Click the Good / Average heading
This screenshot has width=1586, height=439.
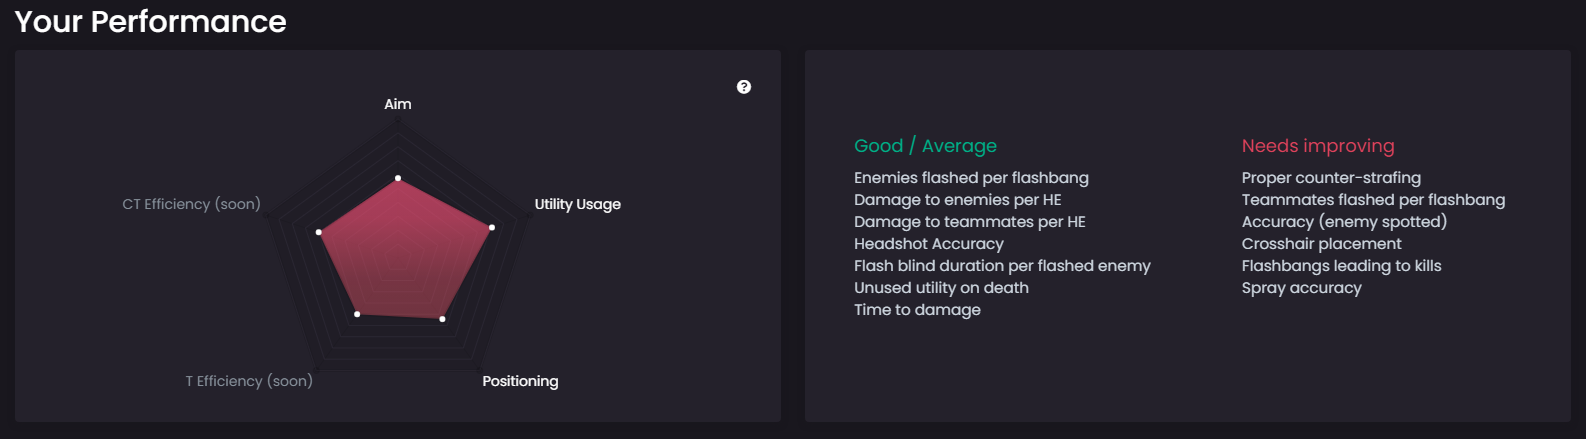pos(925,146)
